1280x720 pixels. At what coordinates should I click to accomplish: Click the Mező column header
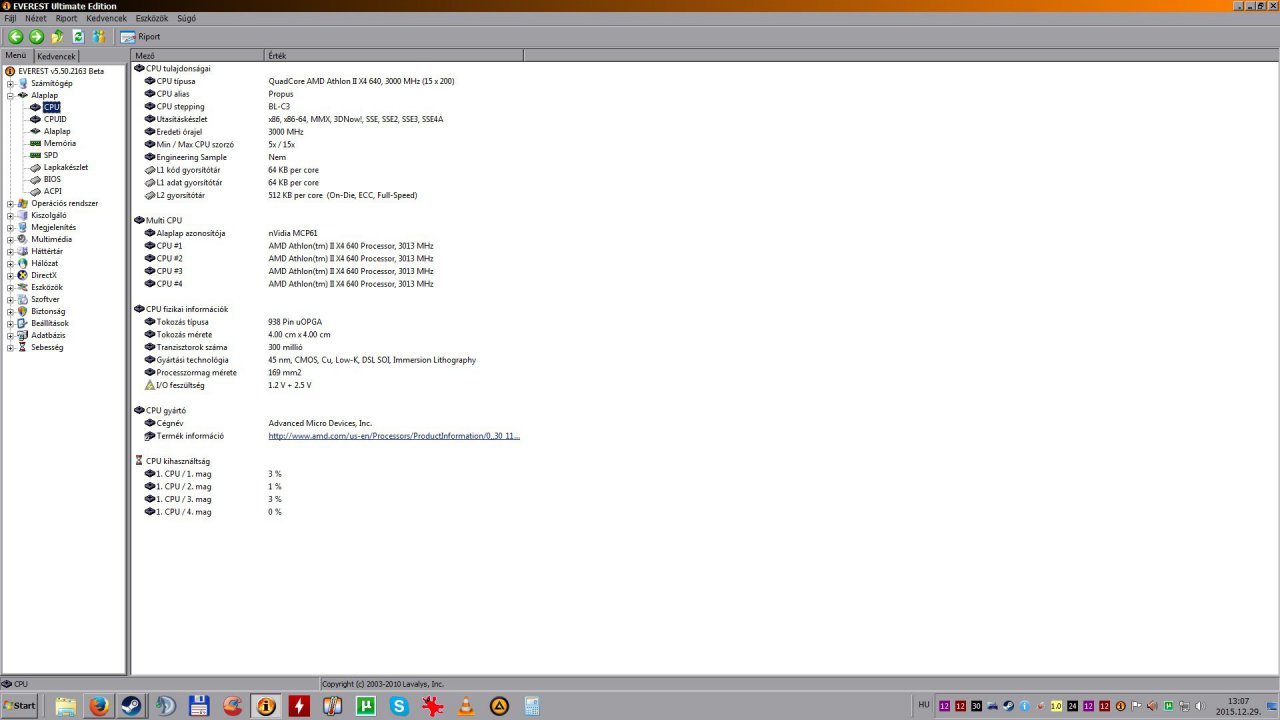coord(198,56)
